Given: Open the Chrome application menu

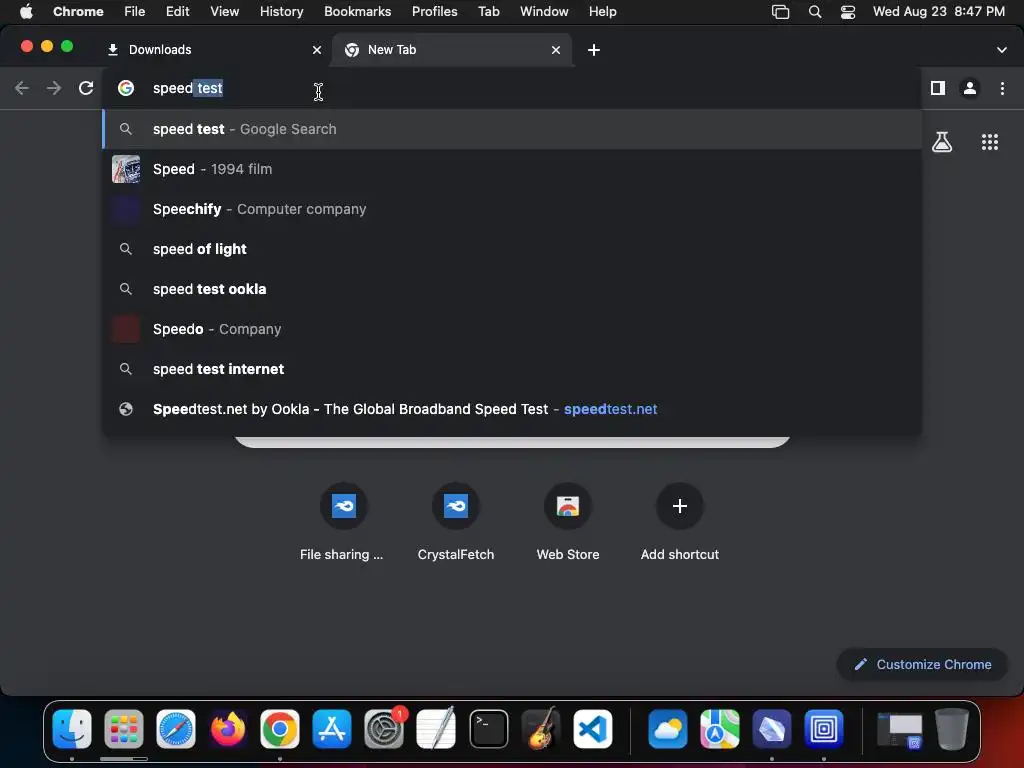Looking at the screenshot, I should tap(78, 11).
